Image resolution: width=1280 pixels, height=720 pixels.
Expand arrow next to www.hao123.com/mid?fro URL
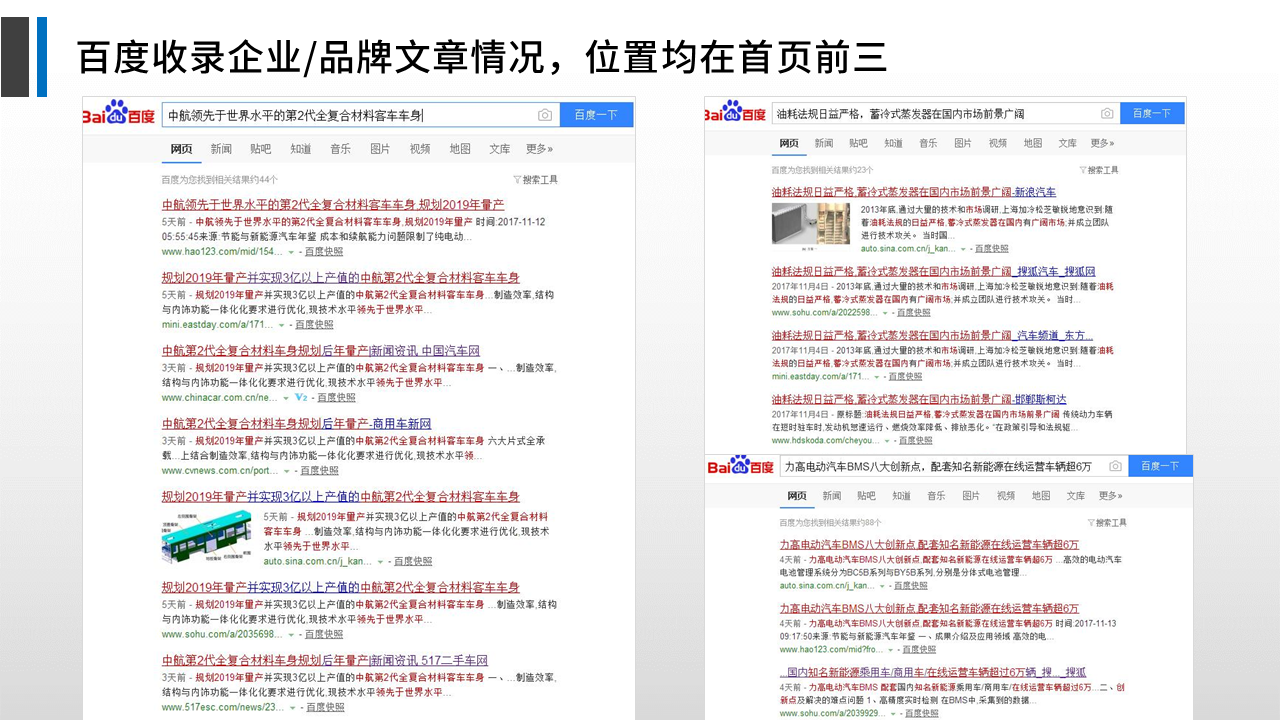tap(890, 649)
